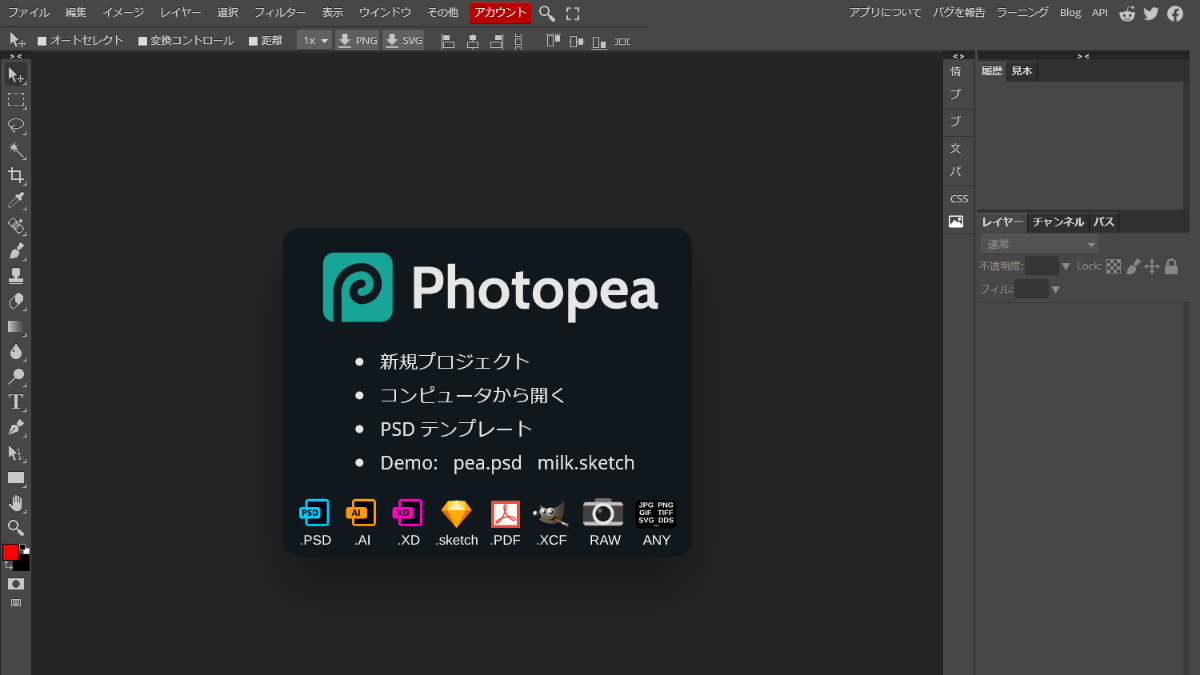Click the lock image pixels brush icon
The image size is (1200, 675).
tap(1133, 266)
